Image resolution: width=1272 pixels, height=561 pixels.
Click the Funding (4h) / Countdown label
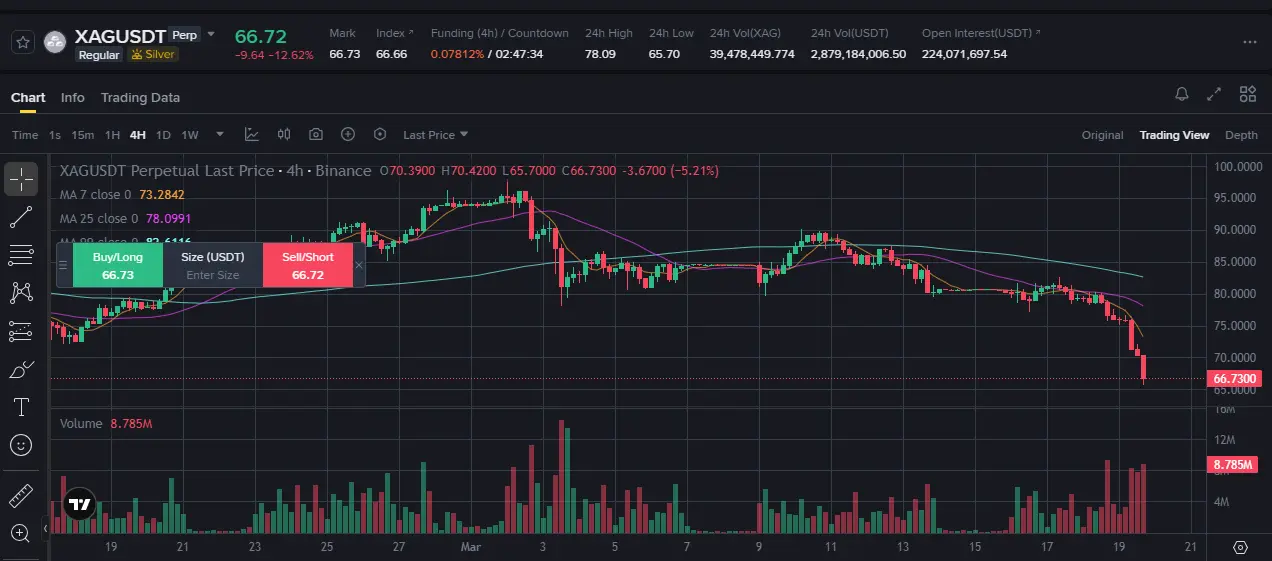pos(499,33)
